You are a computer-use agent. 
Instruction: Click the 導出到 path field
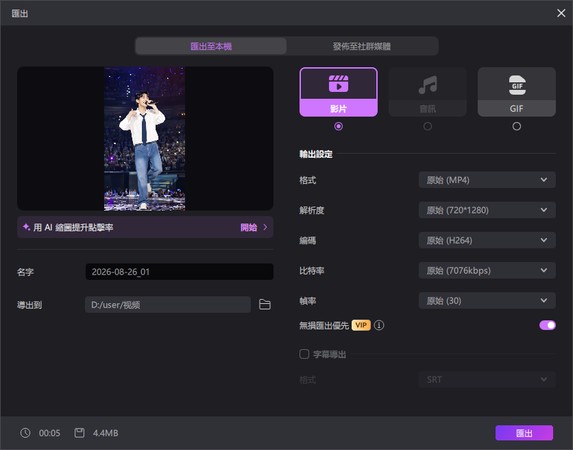(x=168, y=305)
